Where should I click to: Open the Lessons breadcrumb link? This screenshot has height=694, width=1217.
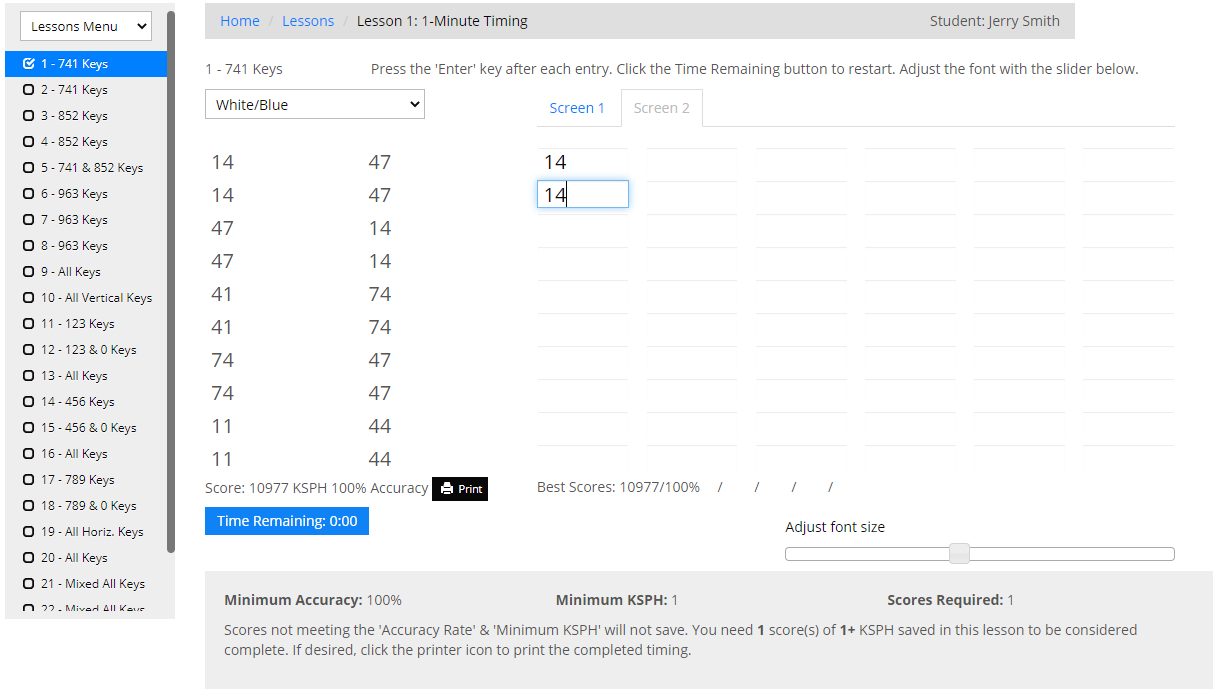(308, 21)
